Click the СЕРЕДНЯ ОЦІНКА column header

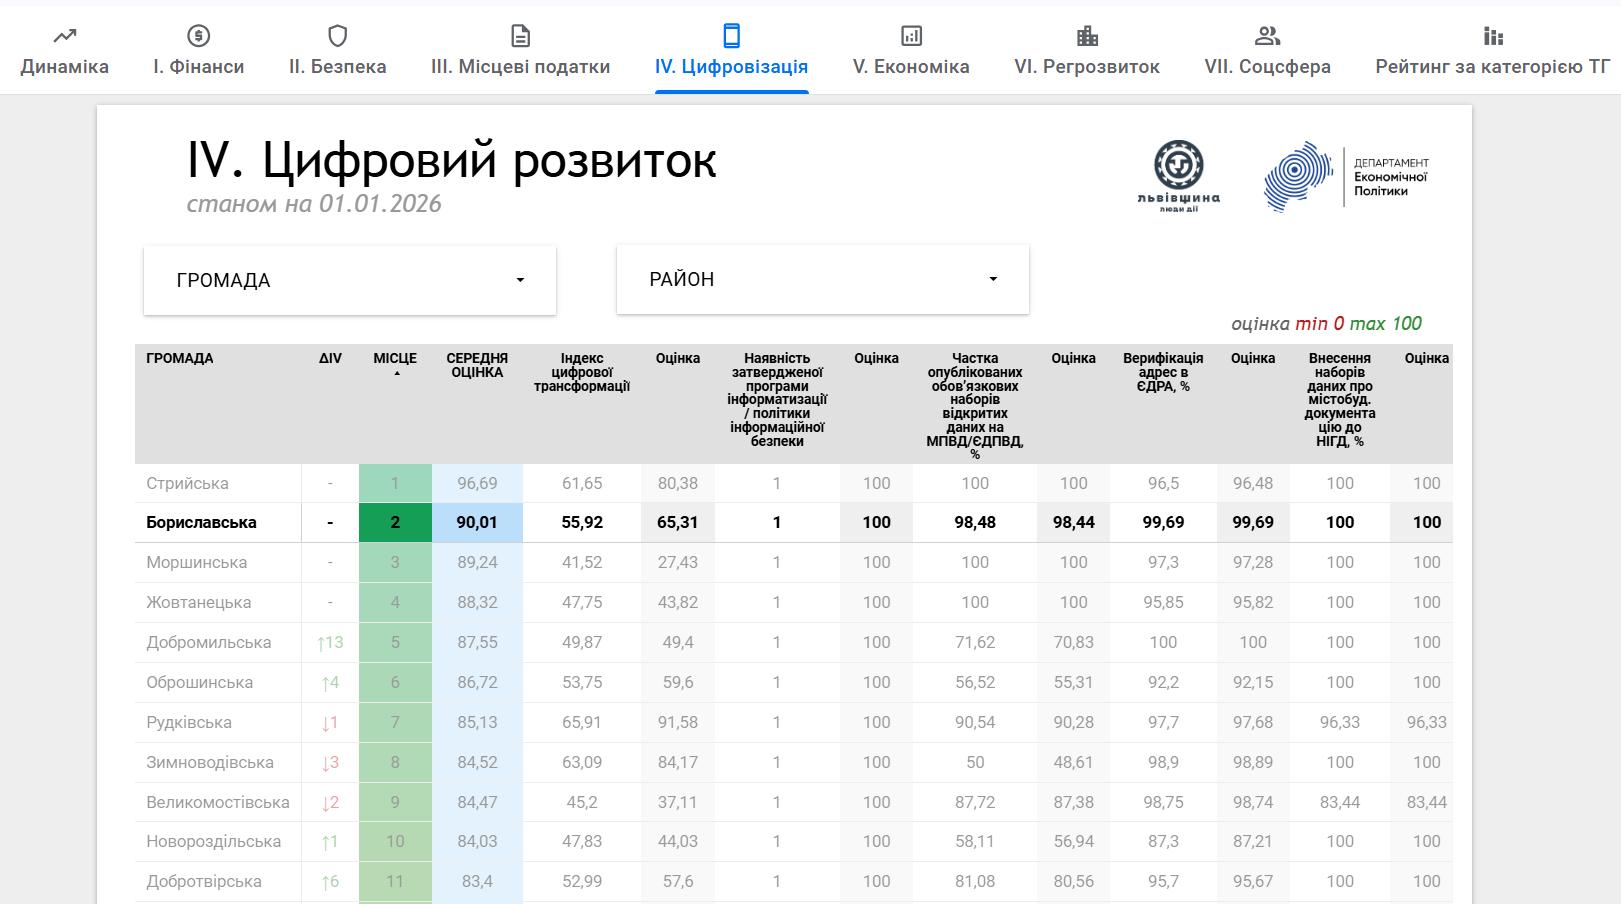pyautogui.click(x=477, y=365)
